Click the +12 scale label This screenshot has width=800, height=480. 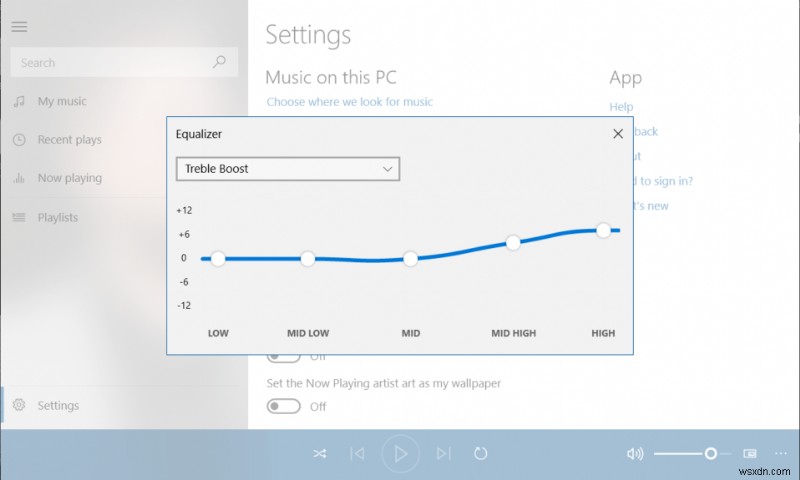tap(184, 210)
